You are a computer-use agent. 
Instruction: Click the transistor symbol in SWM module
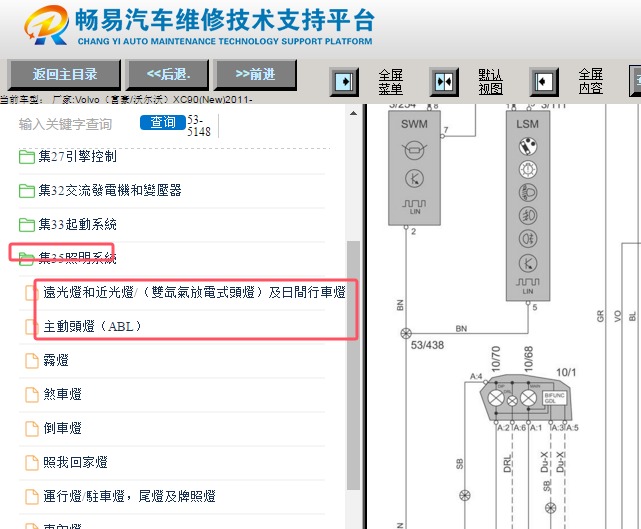(415, 178)
